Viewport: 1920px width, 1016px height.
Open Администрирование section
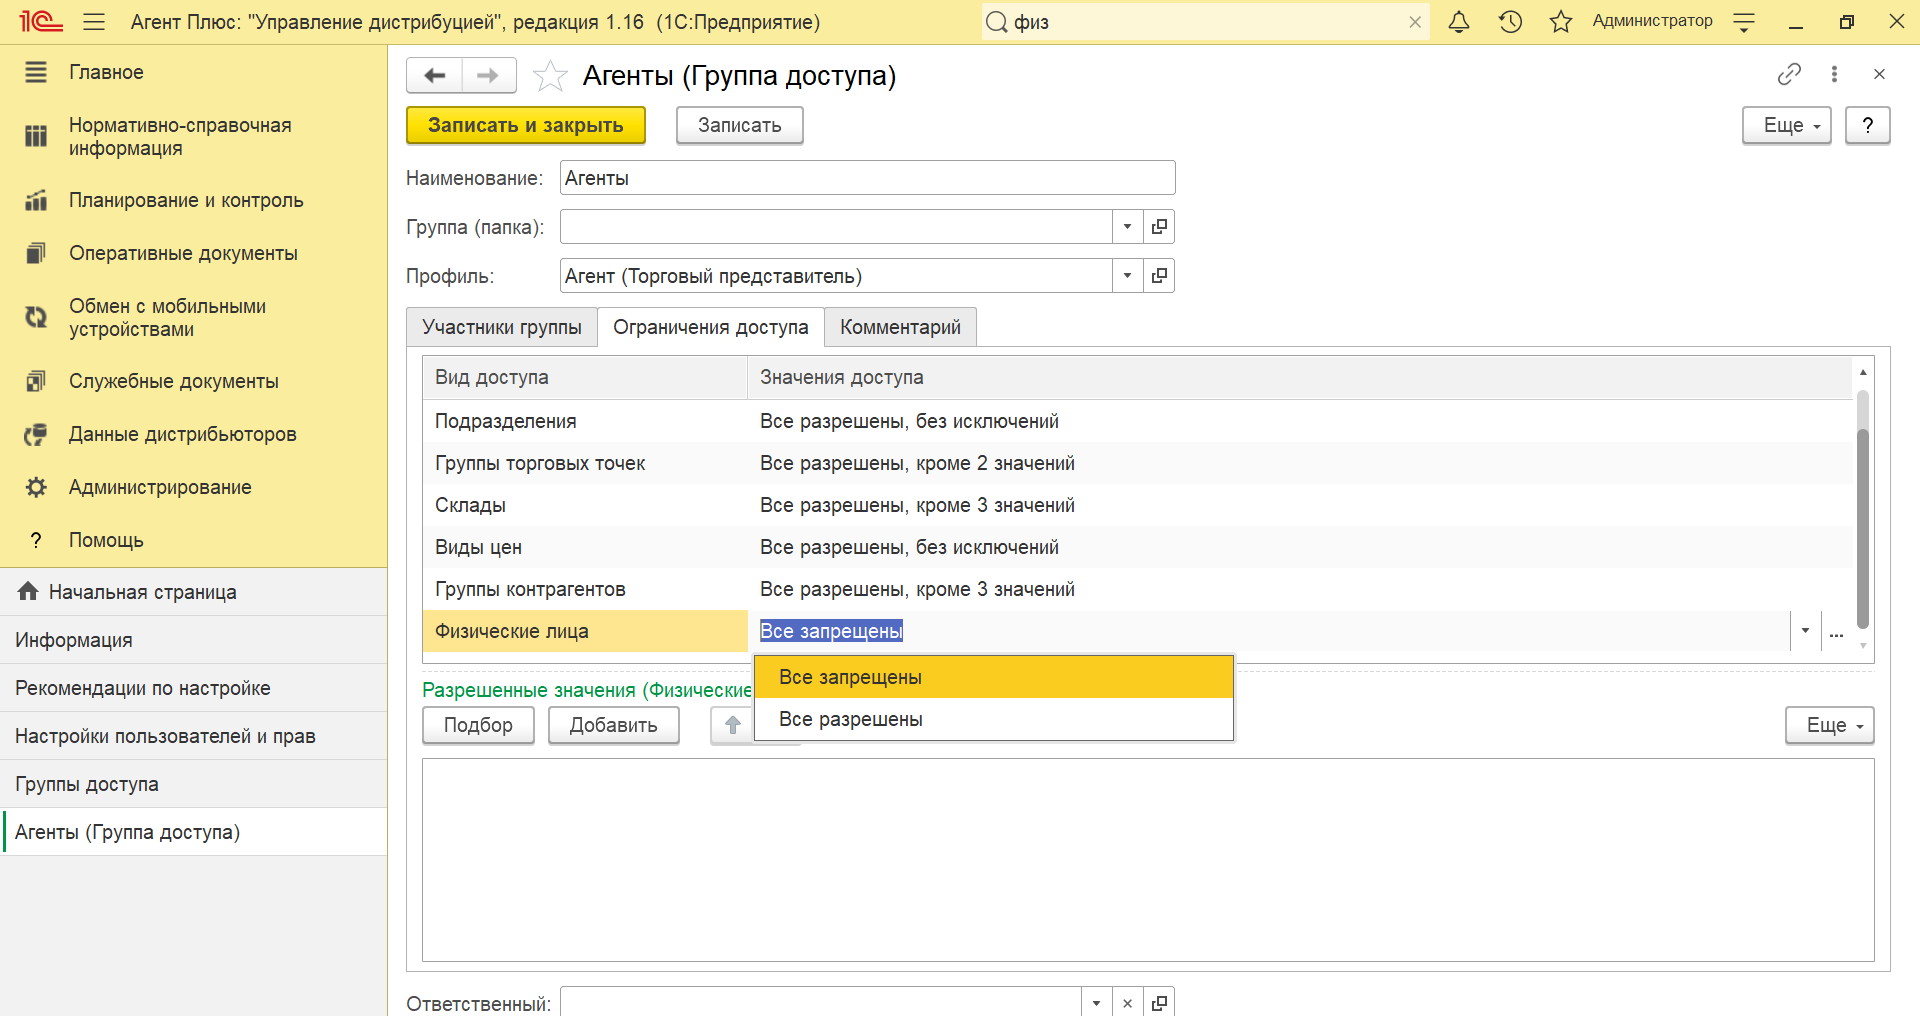[x=194, y=487]
